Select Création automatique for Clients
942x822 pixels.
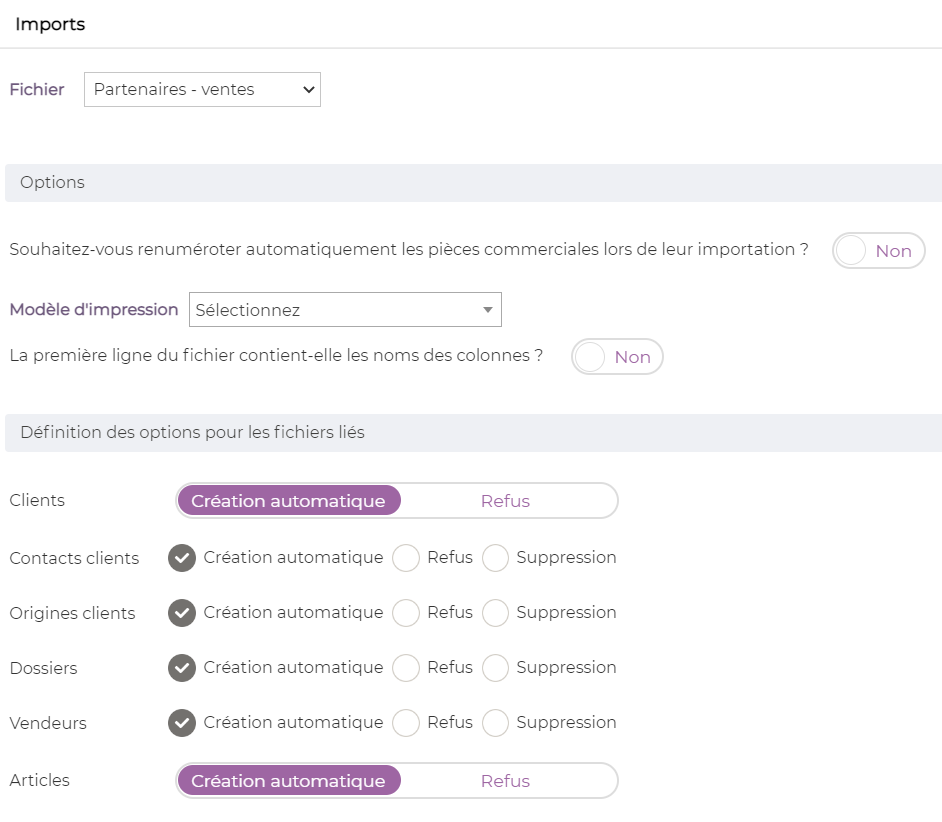tap(289, 501)
